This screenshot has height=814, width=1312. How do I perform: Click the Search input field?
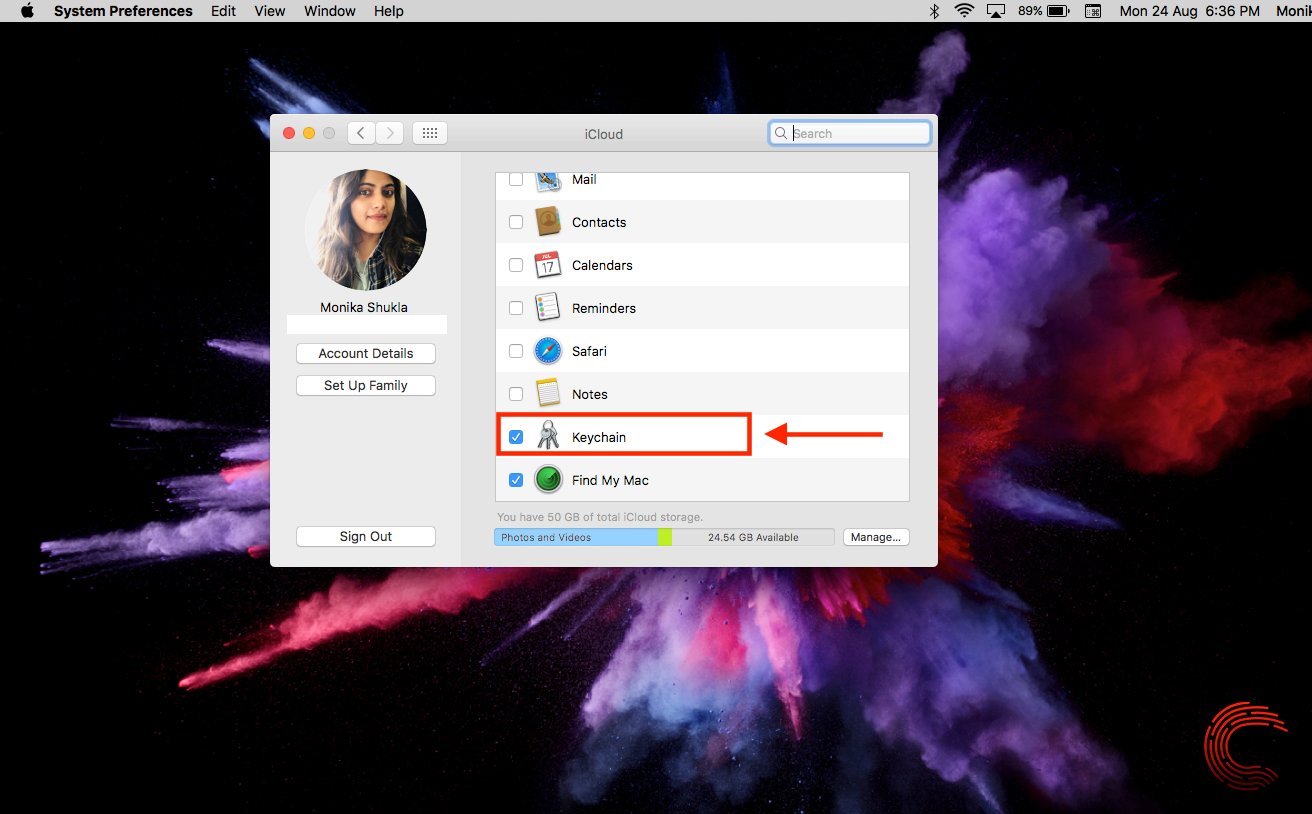click(x=850, y=133)
